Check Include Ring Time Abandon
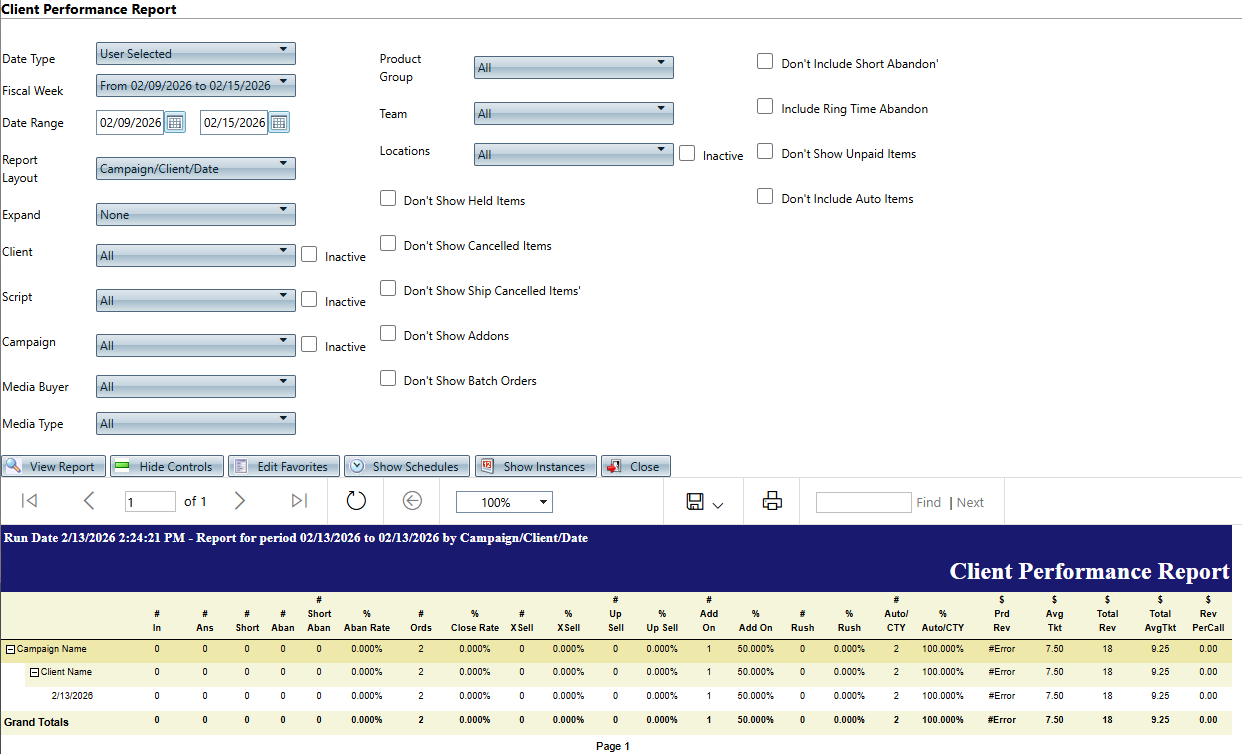Screen dimensions: 1242x754 pyautogui.click(x=765, y=107)
